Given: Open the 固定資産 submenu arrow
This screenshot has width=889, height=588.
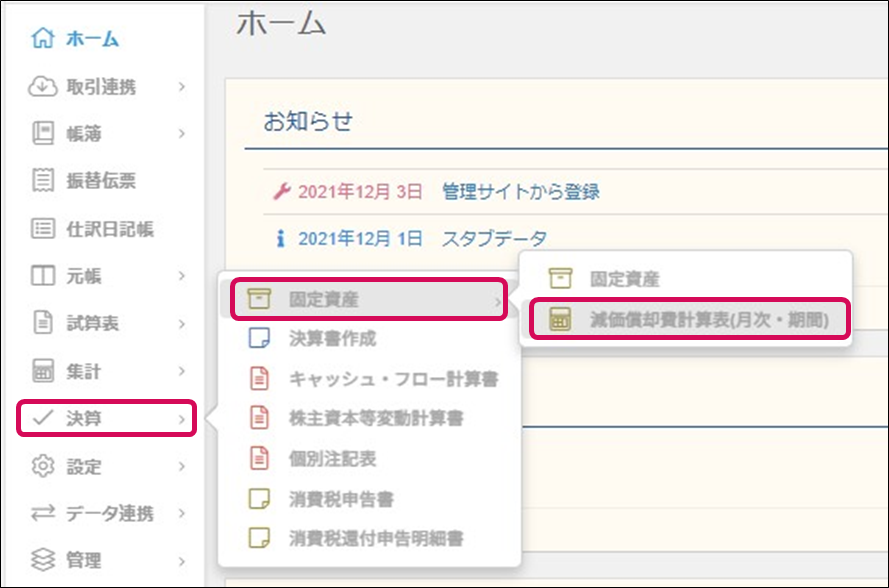Looking at the screenshot, I should click(x=497, y=301).
